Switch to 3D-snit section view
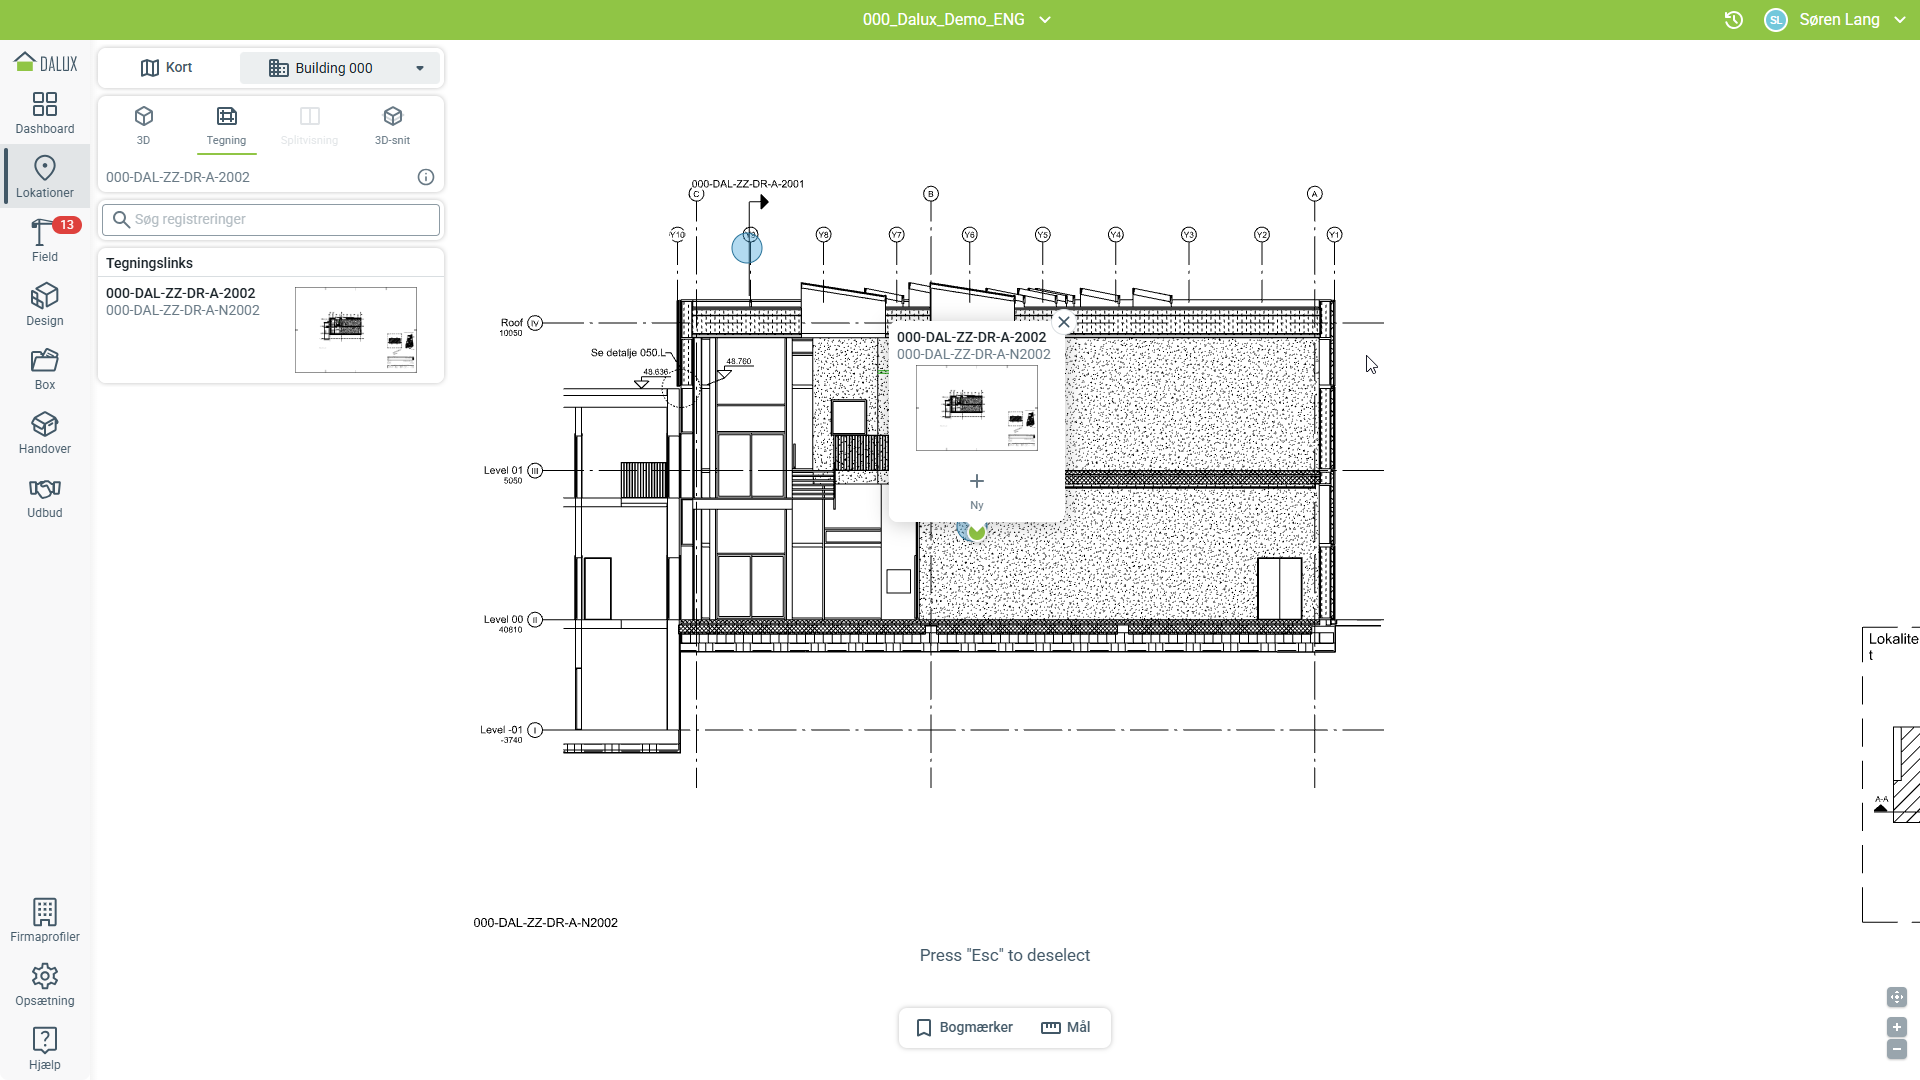 click(x=392, y=125)
